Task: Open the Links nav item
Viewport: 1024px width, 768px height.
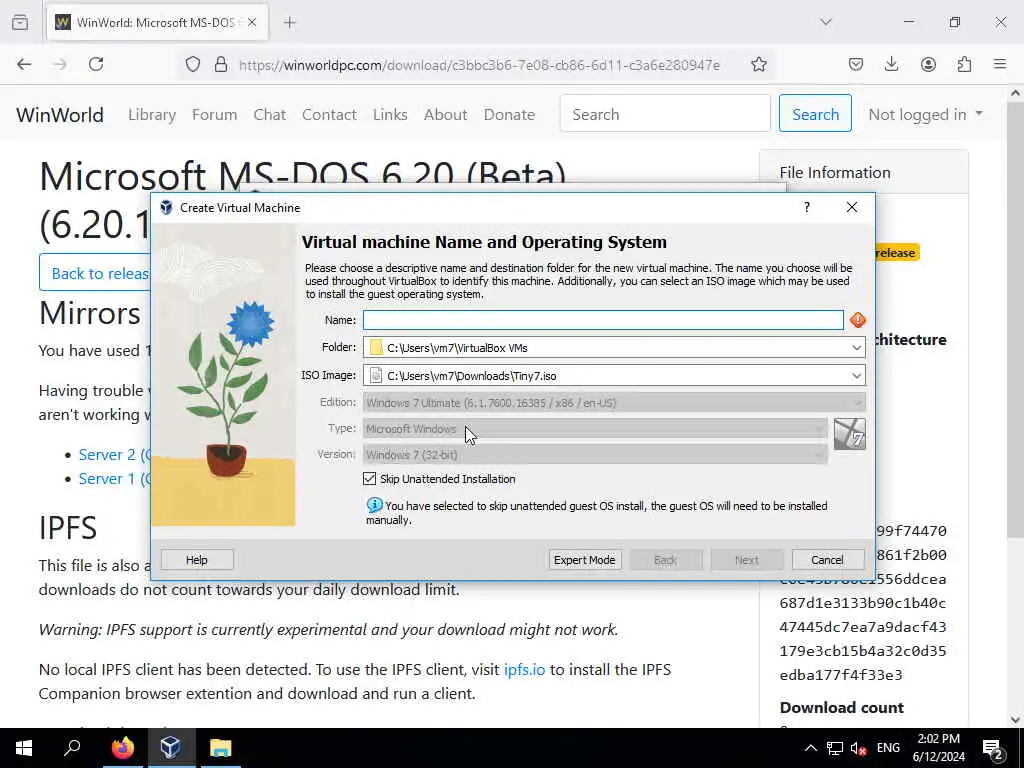Action: click(390, 114)
